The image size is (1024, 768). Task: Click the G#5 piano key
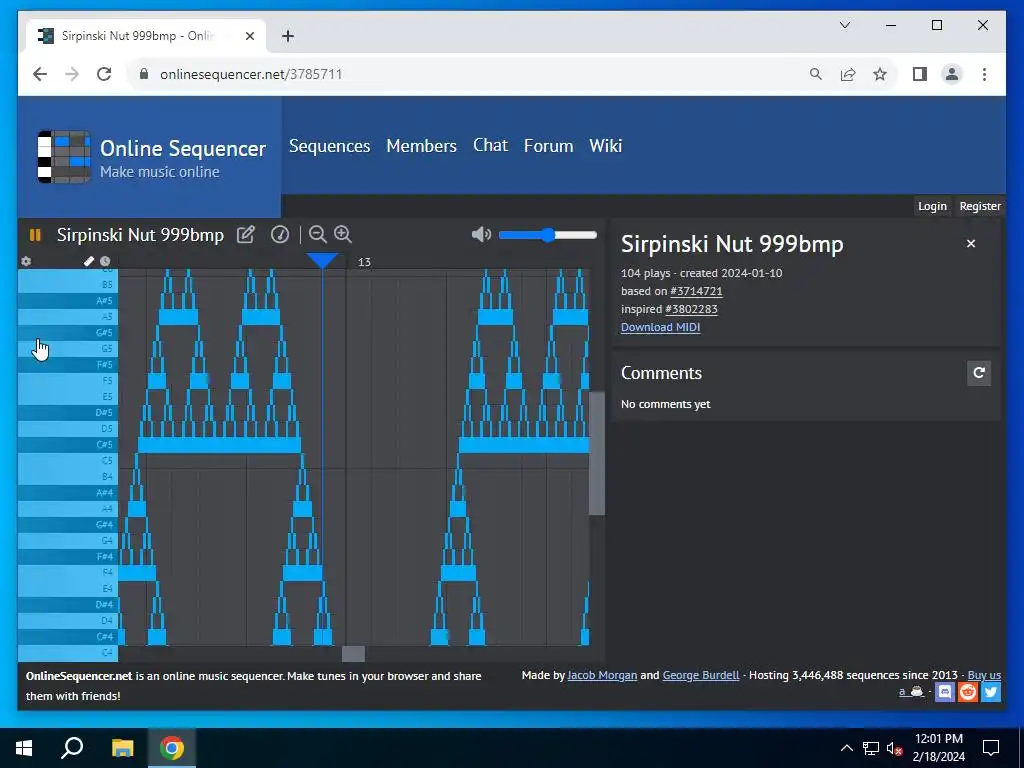coord(67,332)
